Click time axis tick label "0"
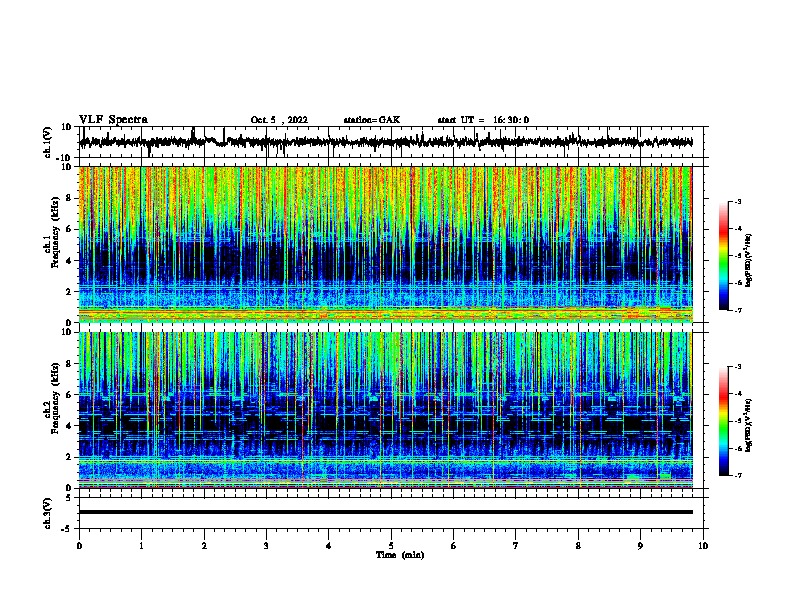 tap(79, 546)
